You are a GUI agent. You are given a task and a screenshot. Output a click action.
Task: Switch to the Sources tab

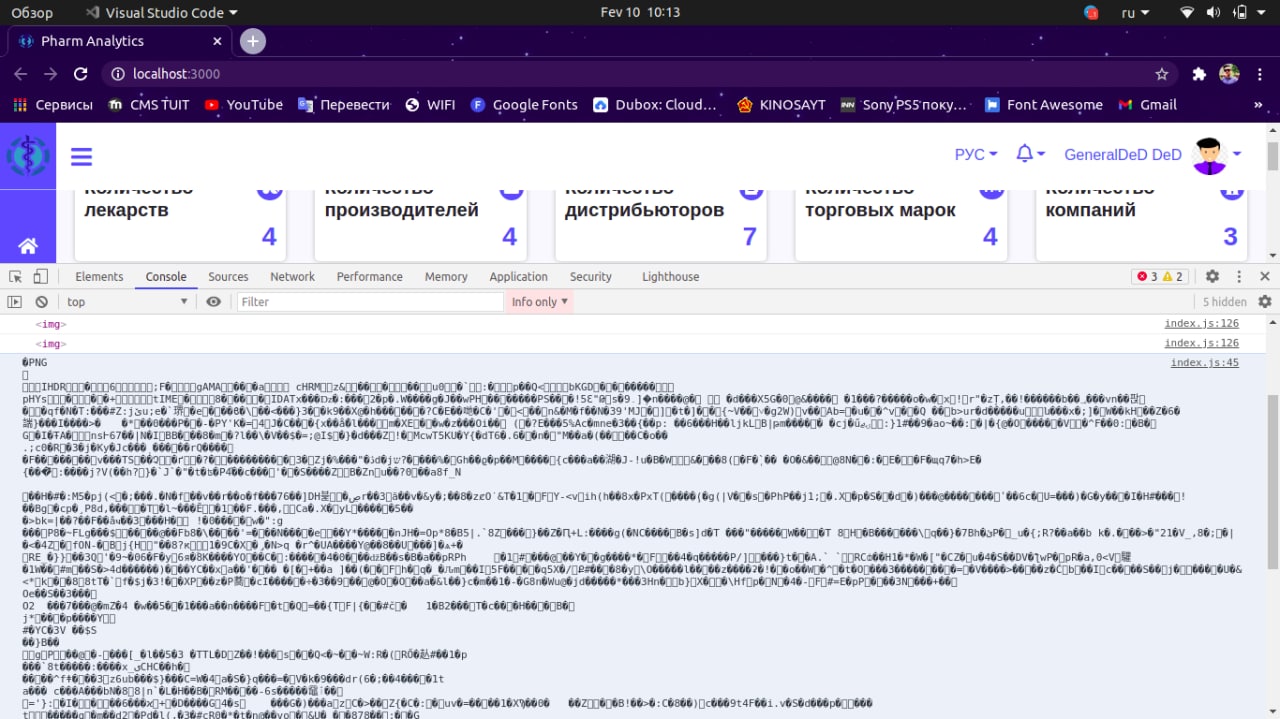(x=228, y=277)
